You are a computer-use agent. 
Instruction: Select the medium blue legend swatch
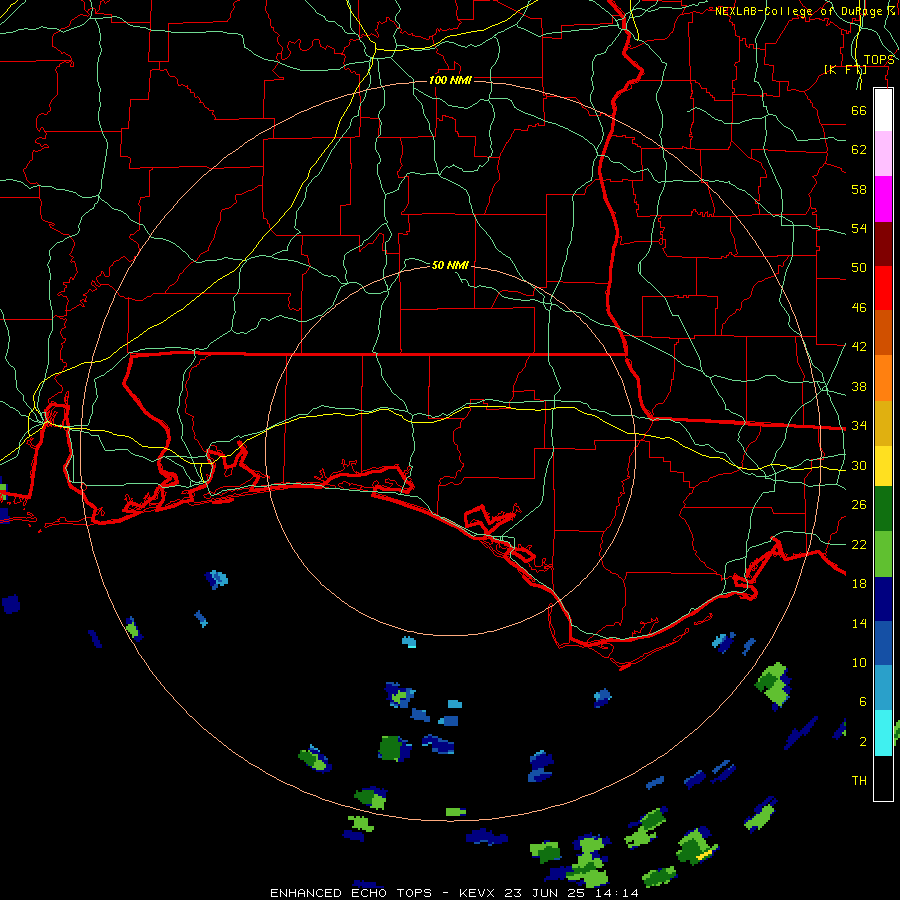pyautogui.click(x=883, y=643)
